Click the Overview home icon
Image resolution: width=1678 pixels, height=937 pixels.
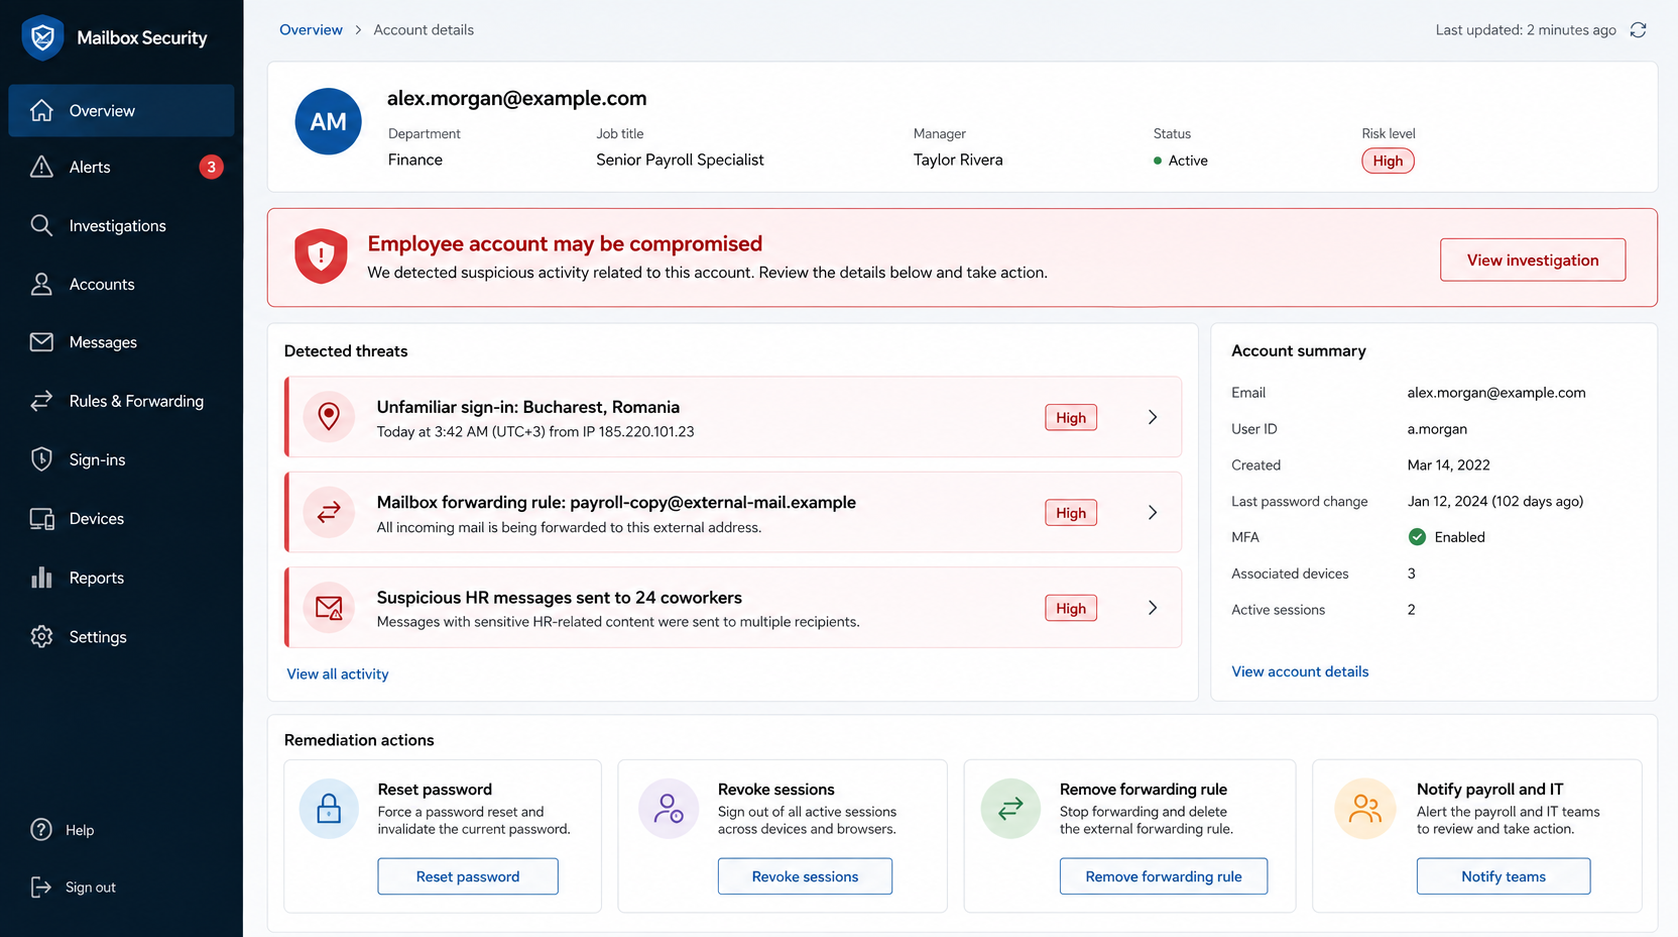[x=41, y=110]
